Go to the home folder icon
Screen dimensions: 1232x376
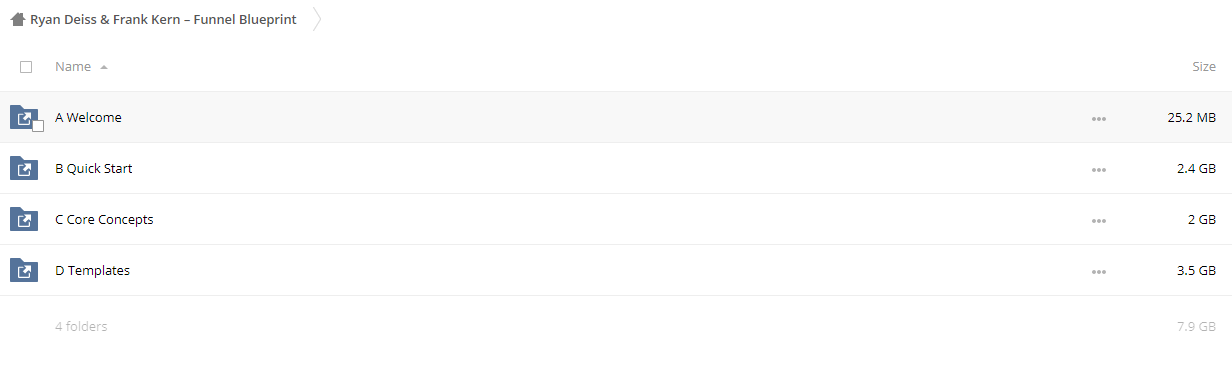point(17,19)
